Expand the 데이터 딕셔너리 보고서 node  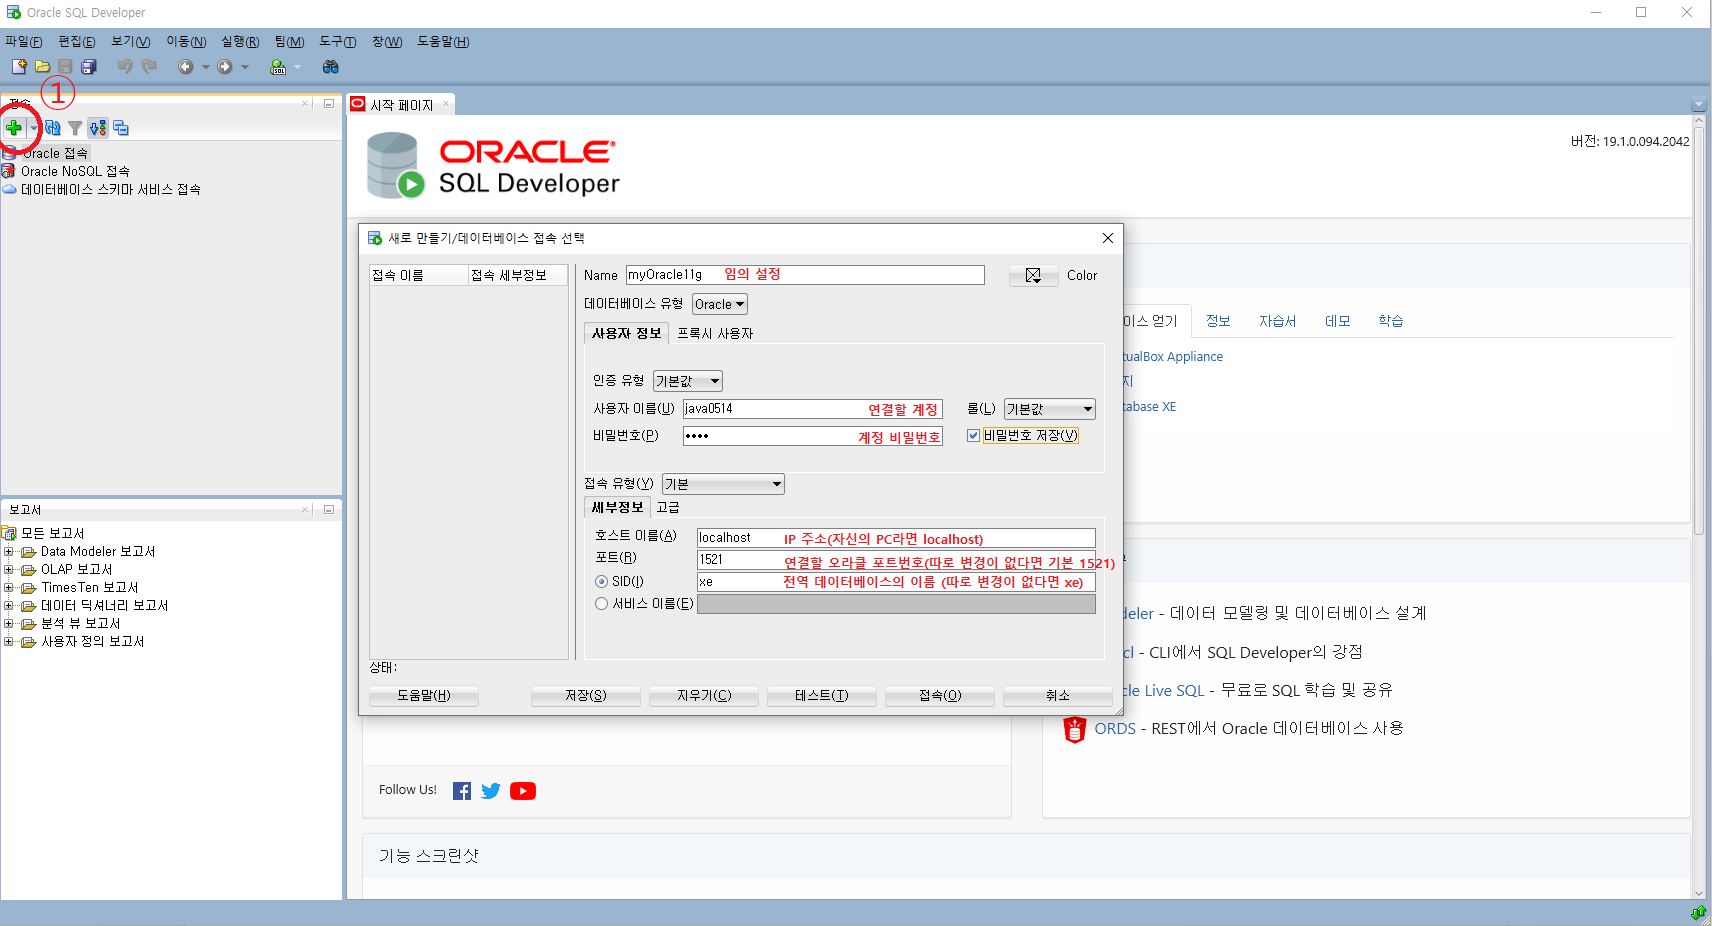click(x=9, y=605)
